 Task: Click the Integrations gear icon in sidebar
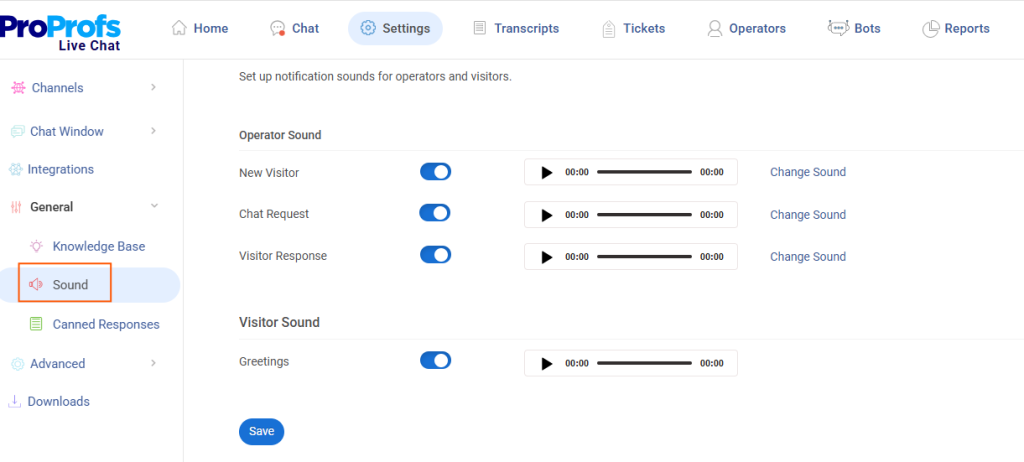click(x=15, y=170)
